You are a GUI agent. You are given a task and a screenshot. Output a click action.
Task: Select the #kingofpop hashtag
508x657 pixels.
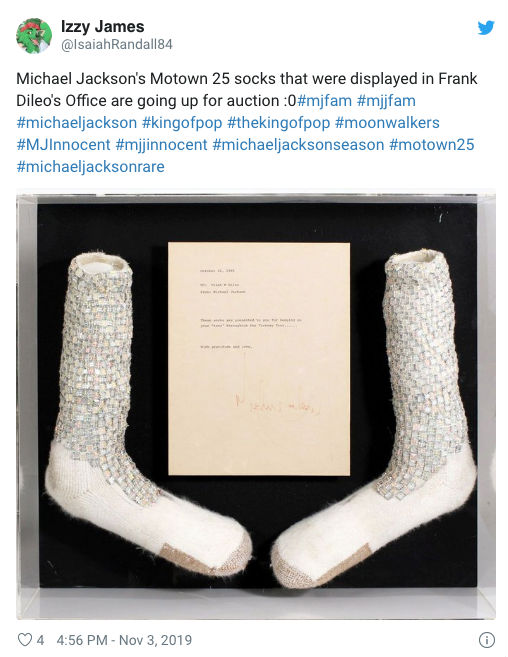[182, 123]
